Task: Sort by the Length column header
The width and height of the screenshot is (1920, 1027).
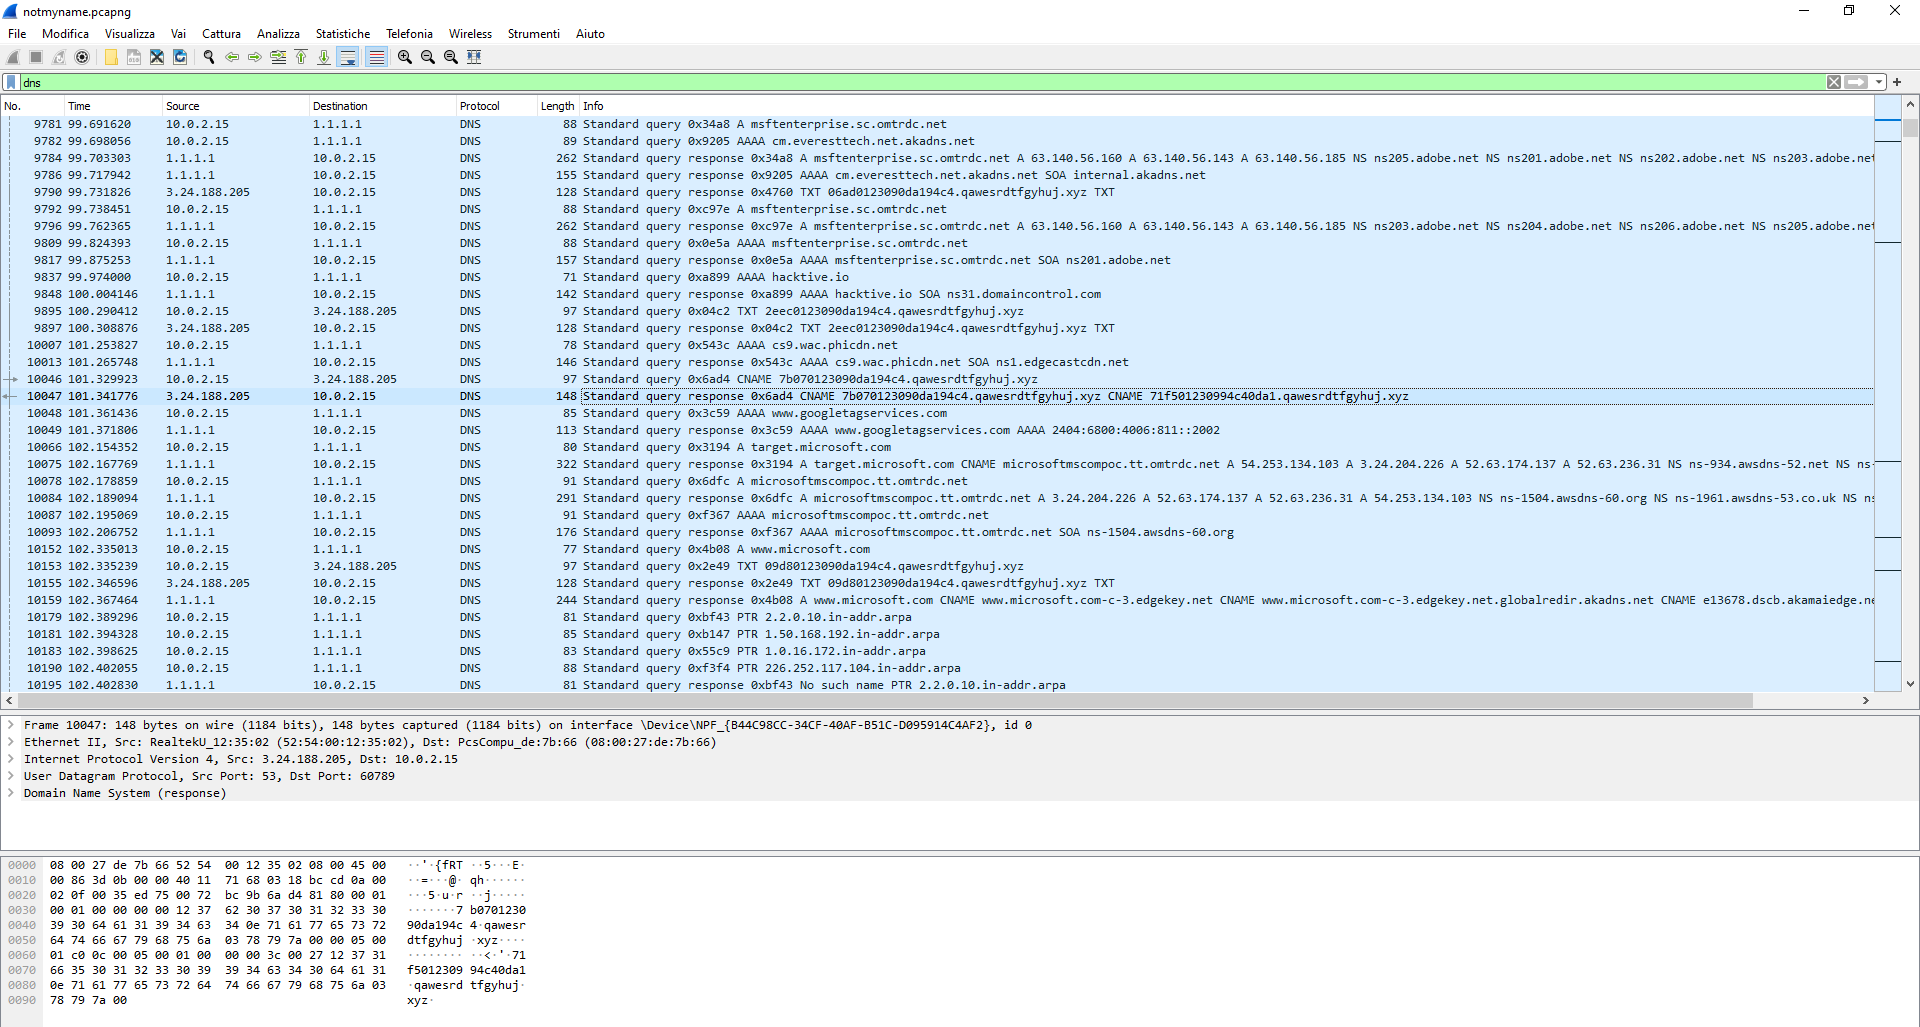Action: 557,106
